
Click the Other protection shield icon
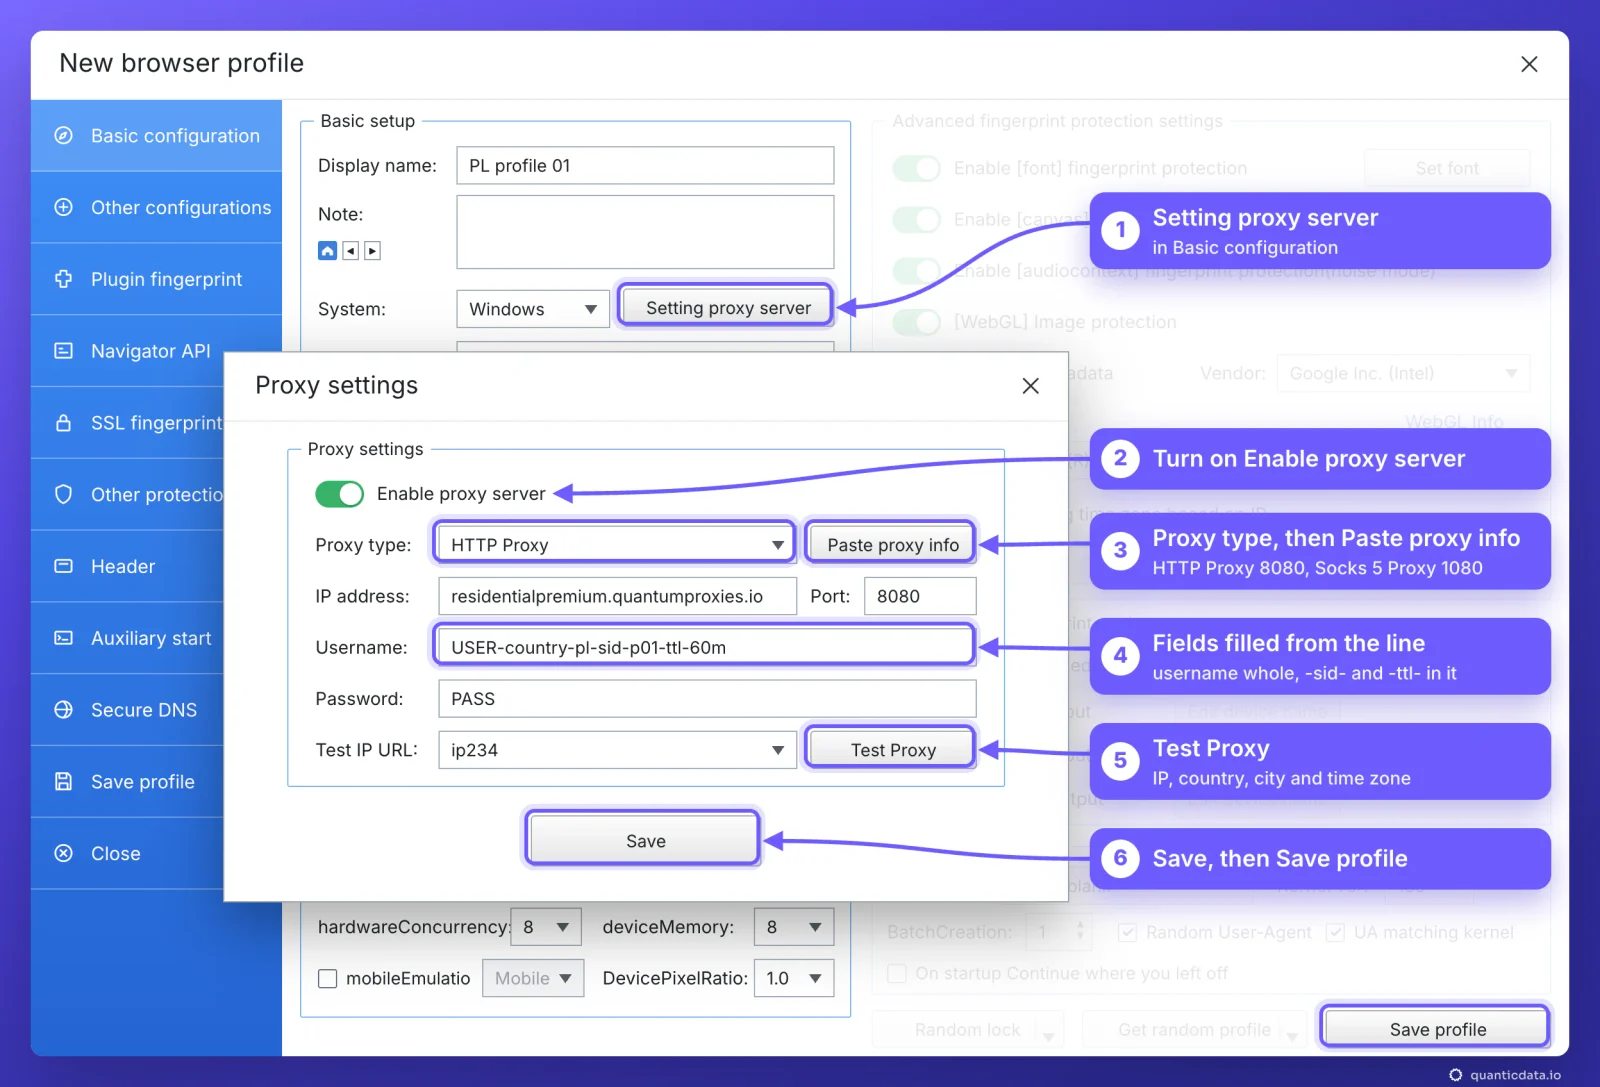click(x=63, y=494)
